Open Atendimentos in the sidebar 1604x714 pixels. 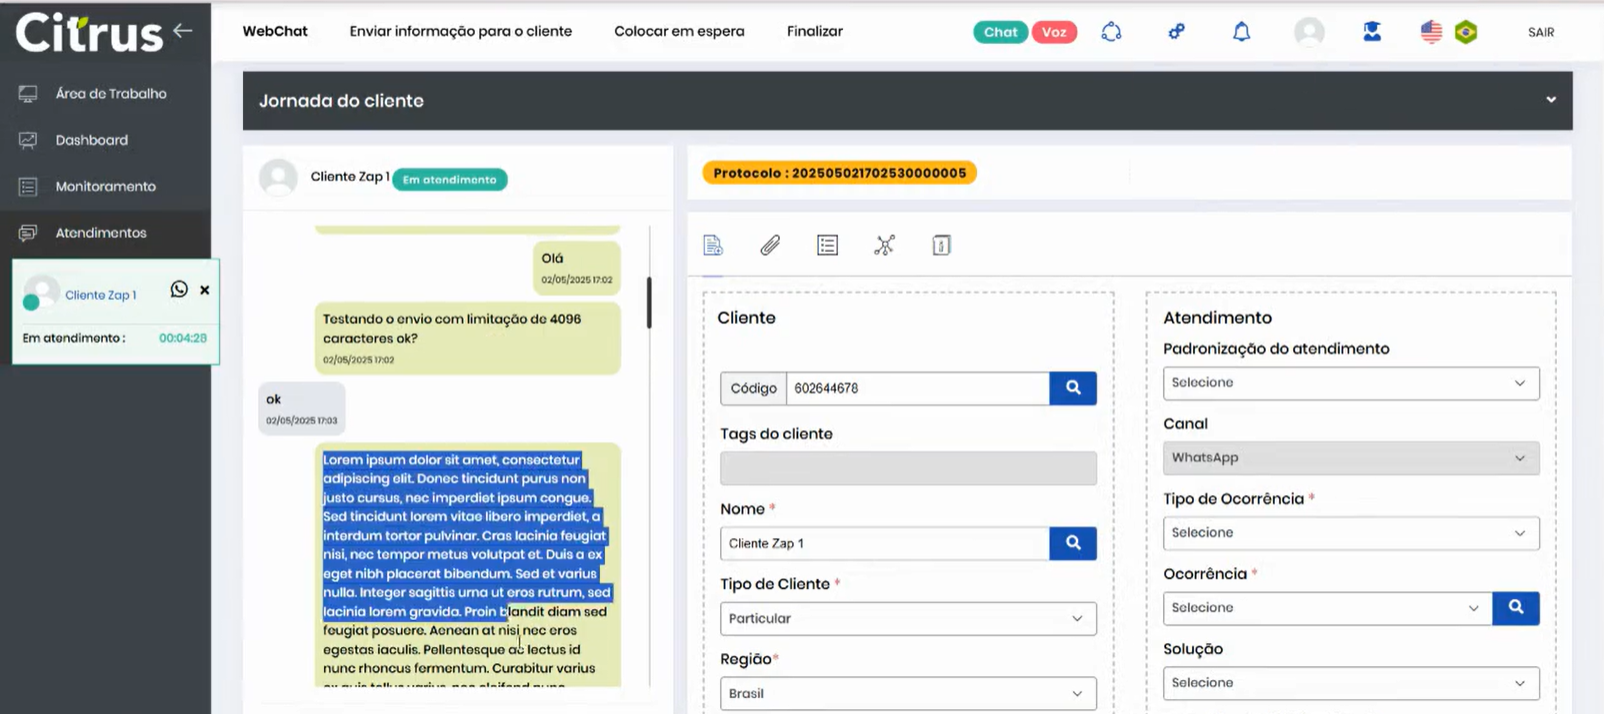[x=101, y=233]
